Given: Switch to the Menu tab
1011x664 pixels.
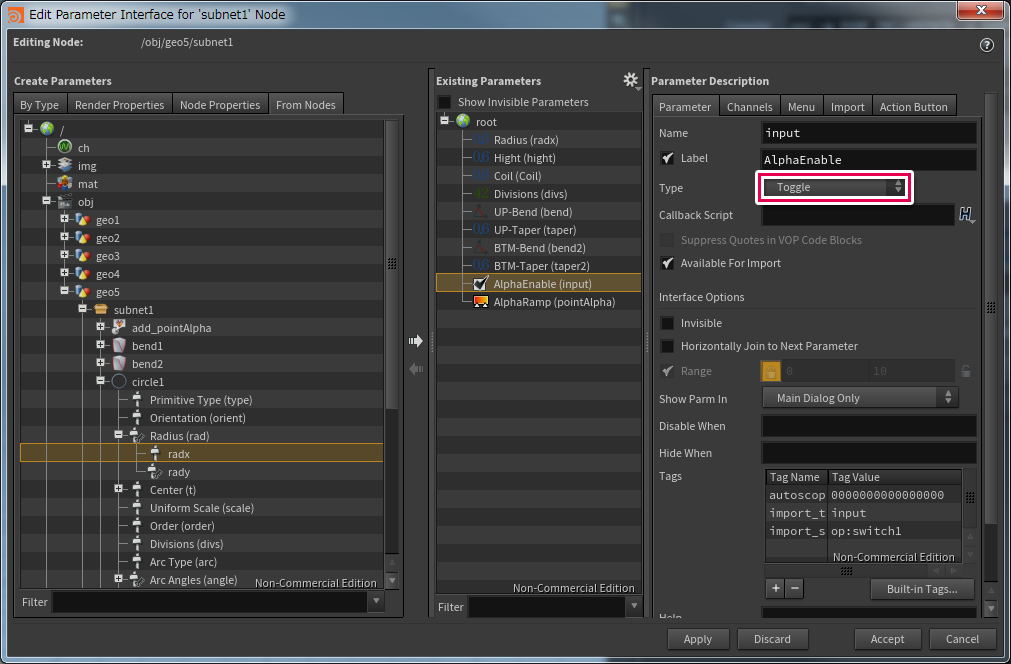Looking at the screenshot, I should click(801, 106).
